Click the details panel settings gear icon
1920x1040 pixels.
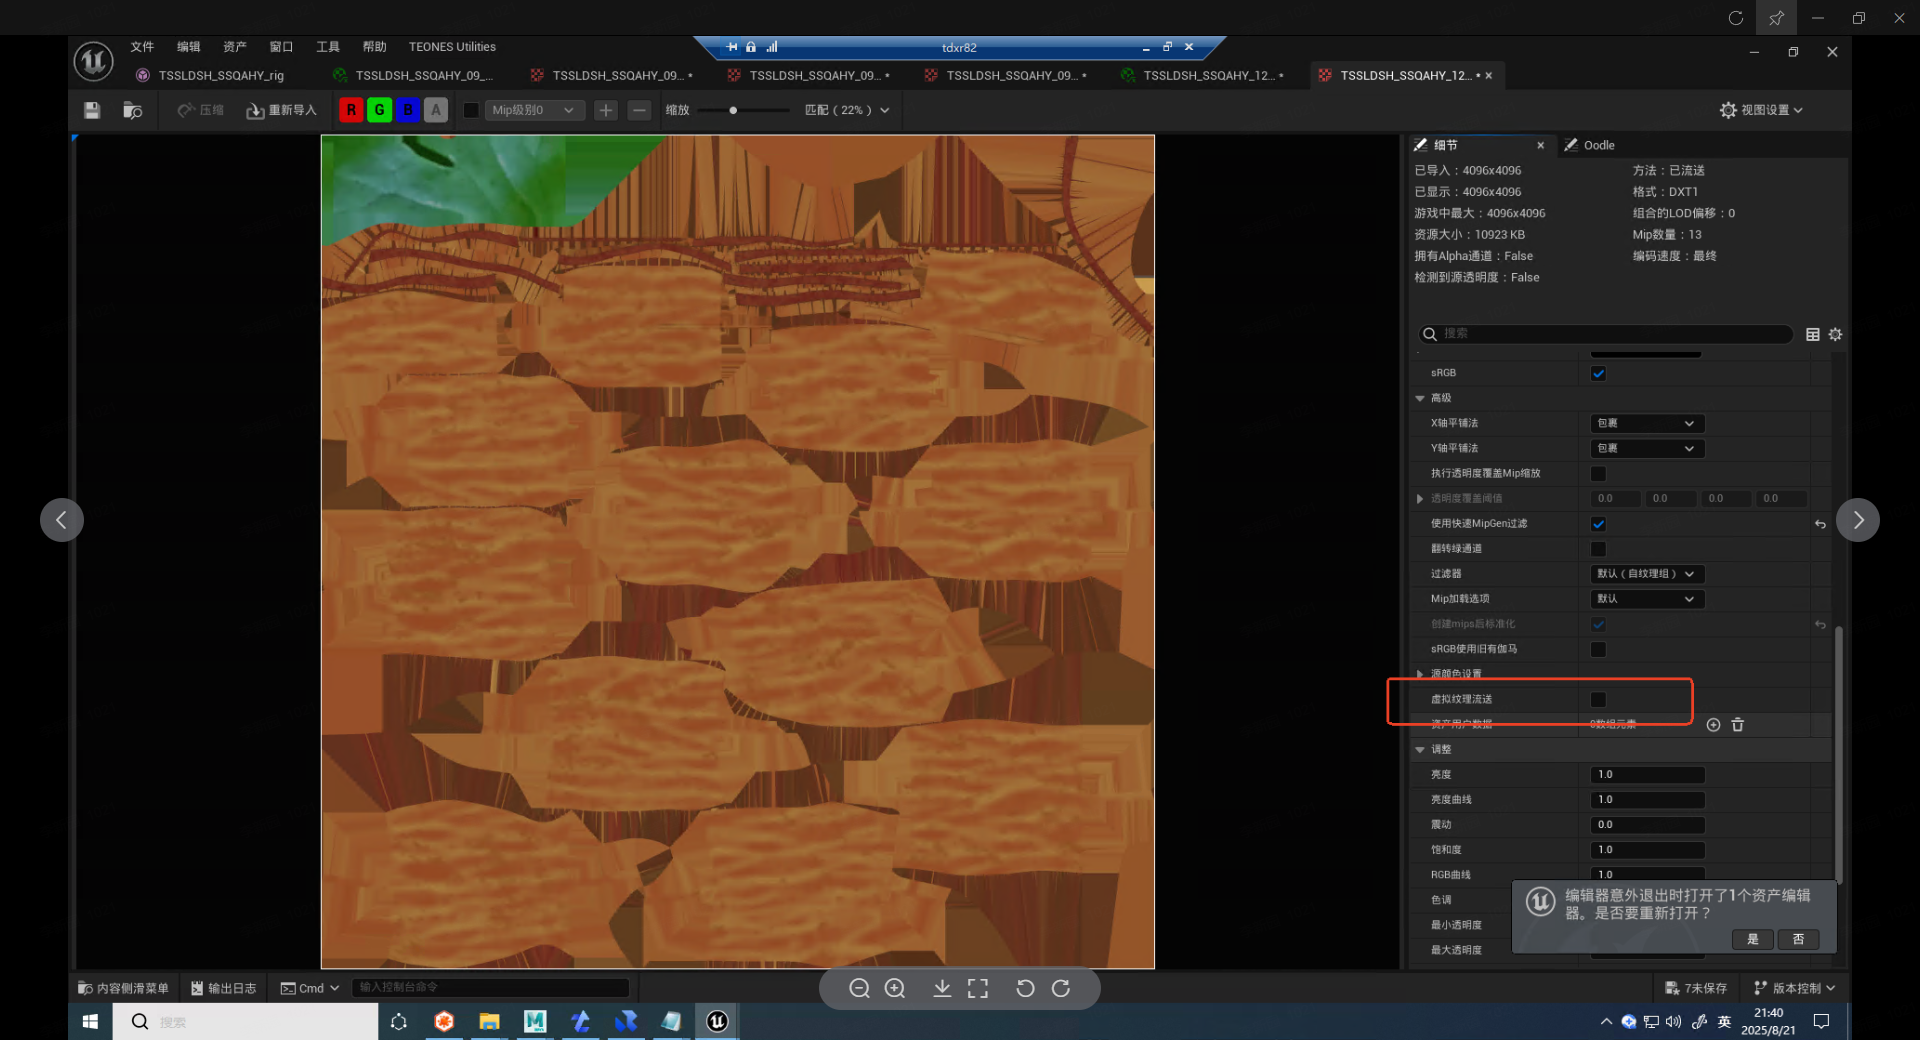(1835, 334)
